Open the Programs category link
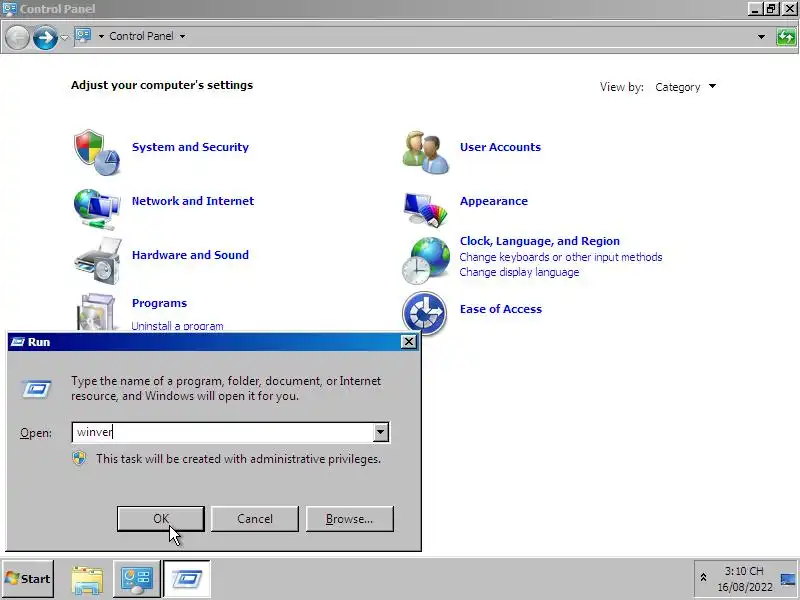 (x=159, y=303)
